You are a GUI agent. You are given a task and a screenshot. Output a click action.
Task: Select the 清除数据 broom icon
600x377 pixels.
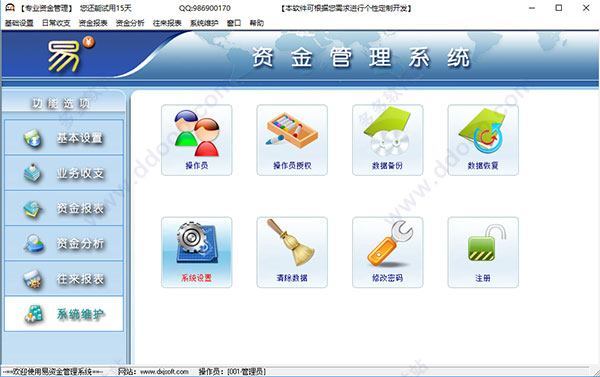pos(292,252)
